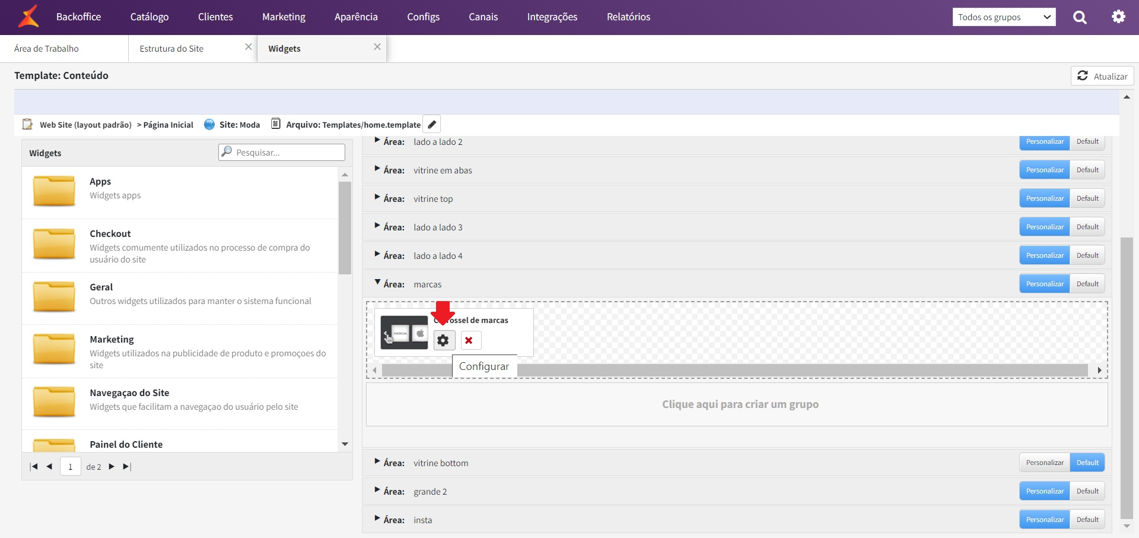This screenshot has width=1139, height=538.
Task: Expand the lado a lado 4 area
Action: click(377, 254)
